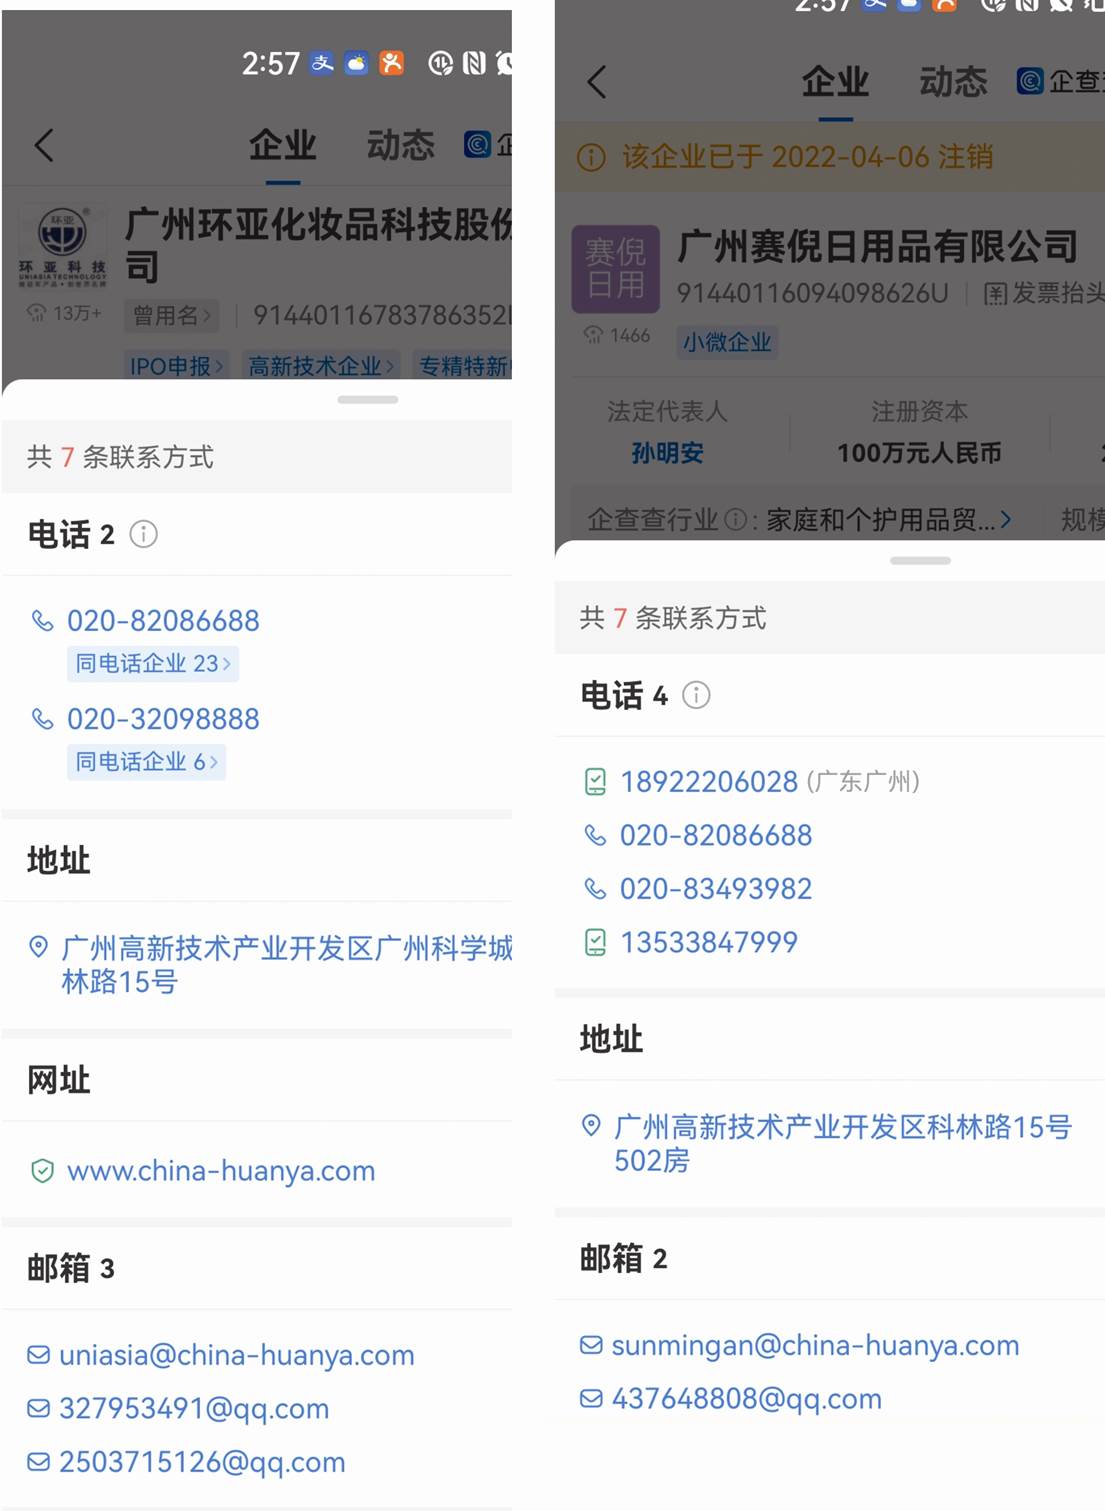Expand 企查查行业 家庭和个护用品贸 chevron
This screenshot has height=1511, width=1105.
point(1006,520)
